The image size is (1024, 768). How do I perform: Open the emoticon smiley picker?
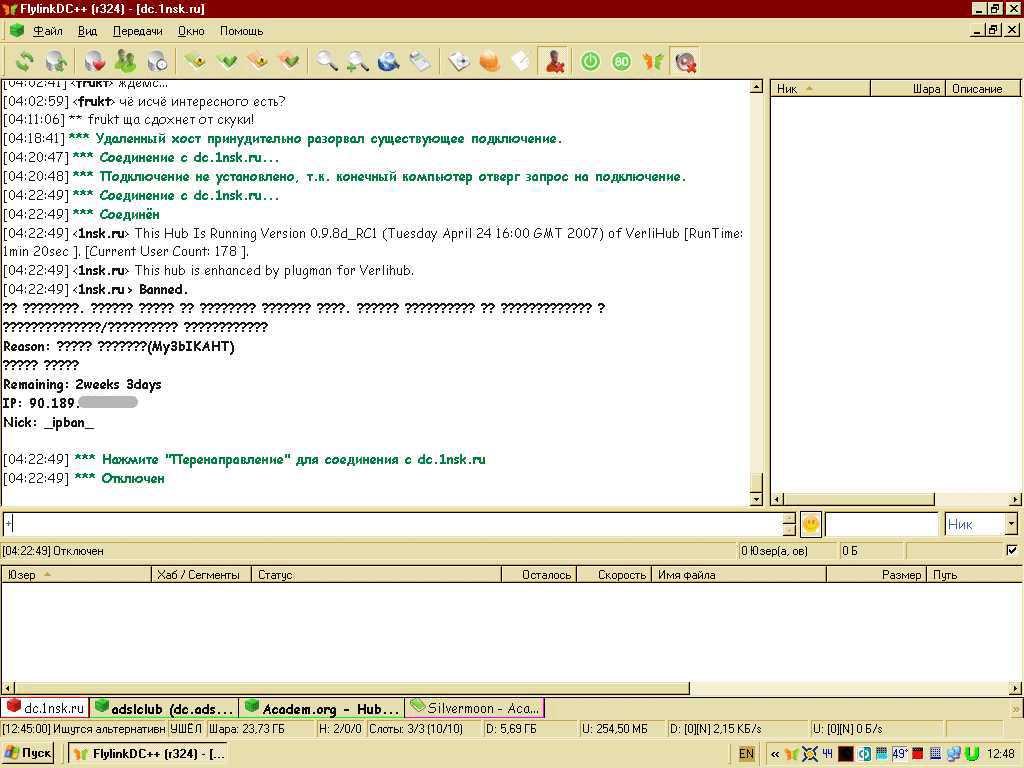click(x=810, y=524)
